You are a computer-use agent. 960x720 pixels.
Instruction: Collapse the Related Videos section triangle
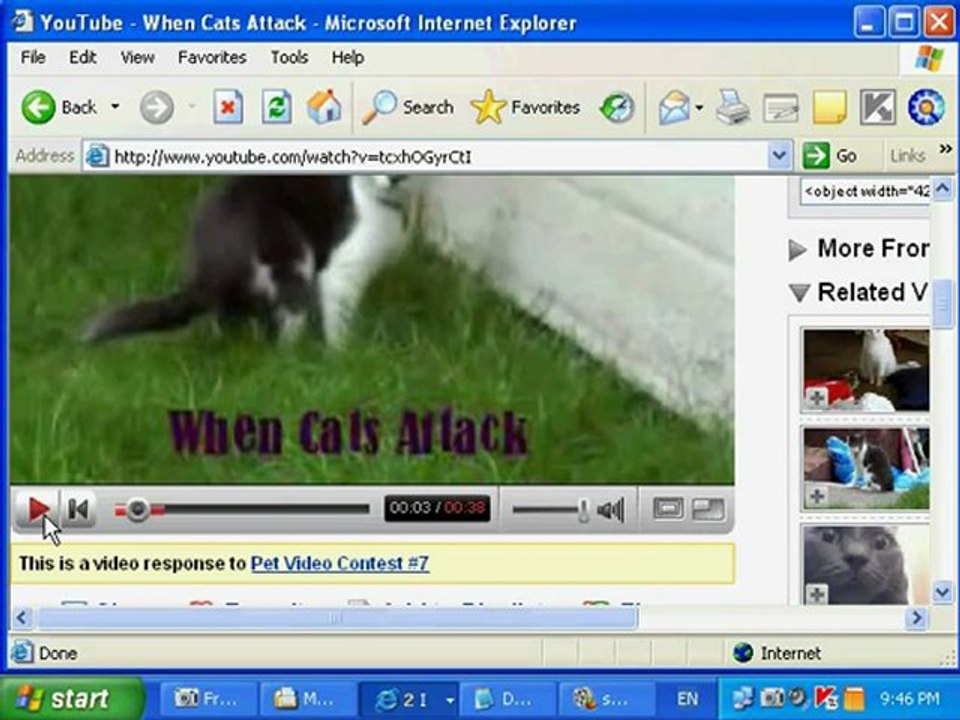[x=800, y=293]
